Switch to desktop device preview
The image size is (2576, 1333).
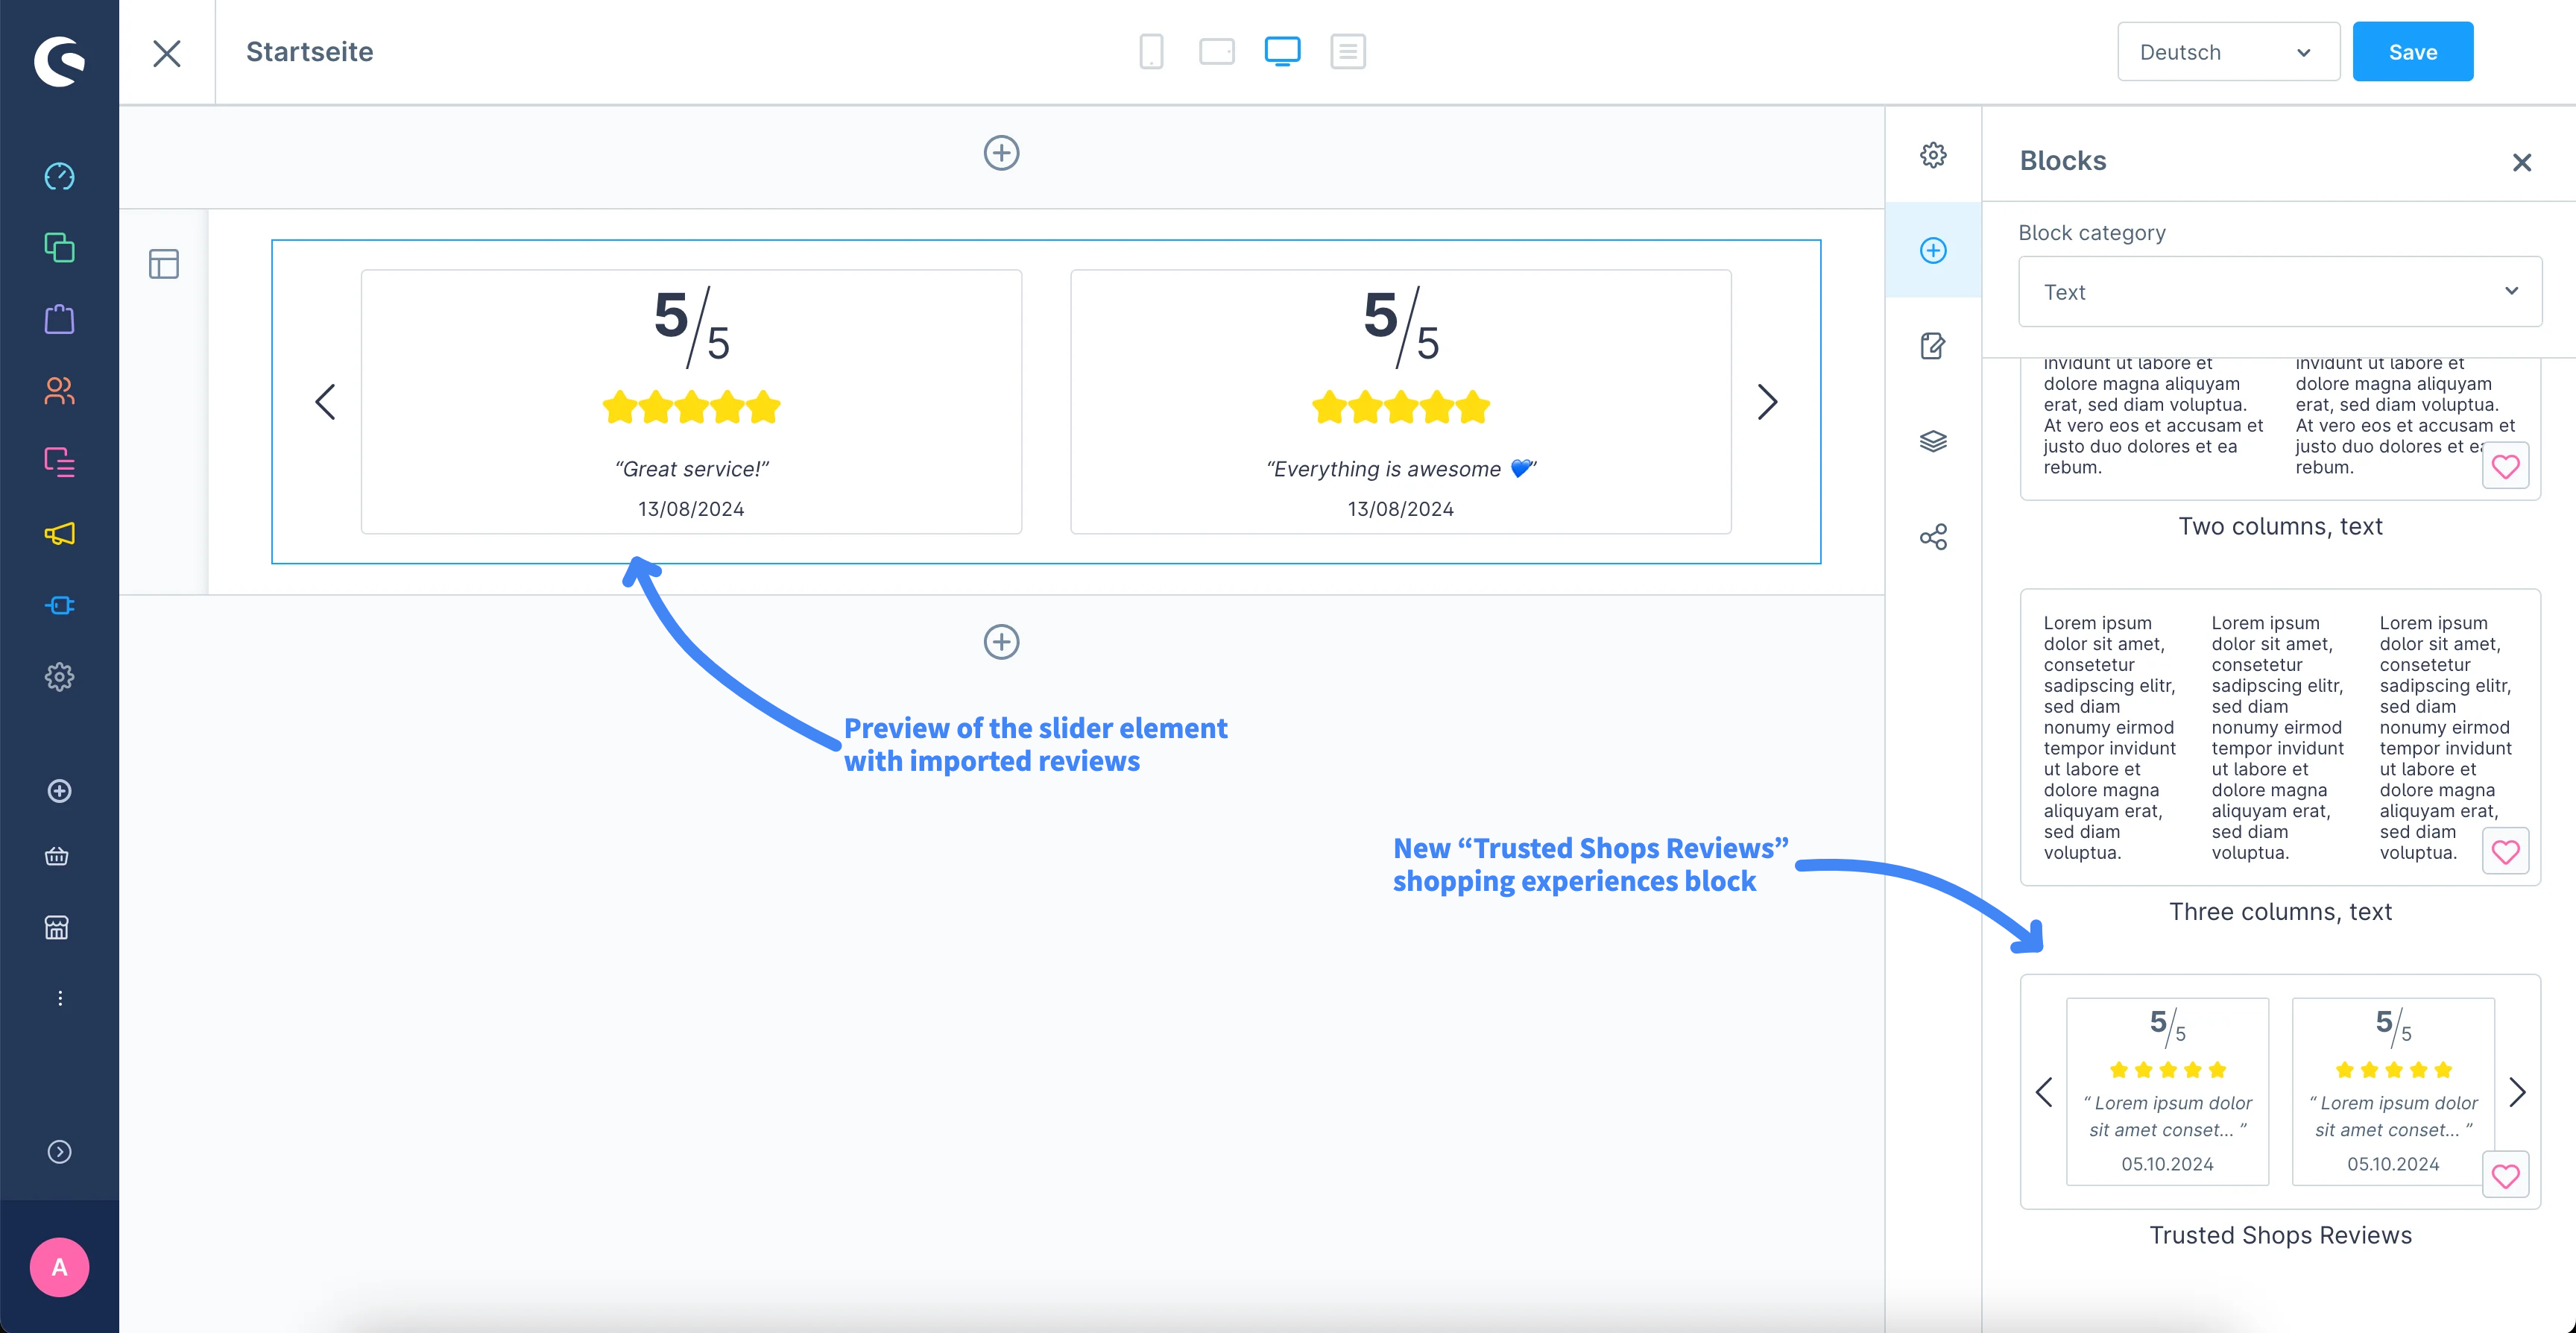tap(1282, 51)
